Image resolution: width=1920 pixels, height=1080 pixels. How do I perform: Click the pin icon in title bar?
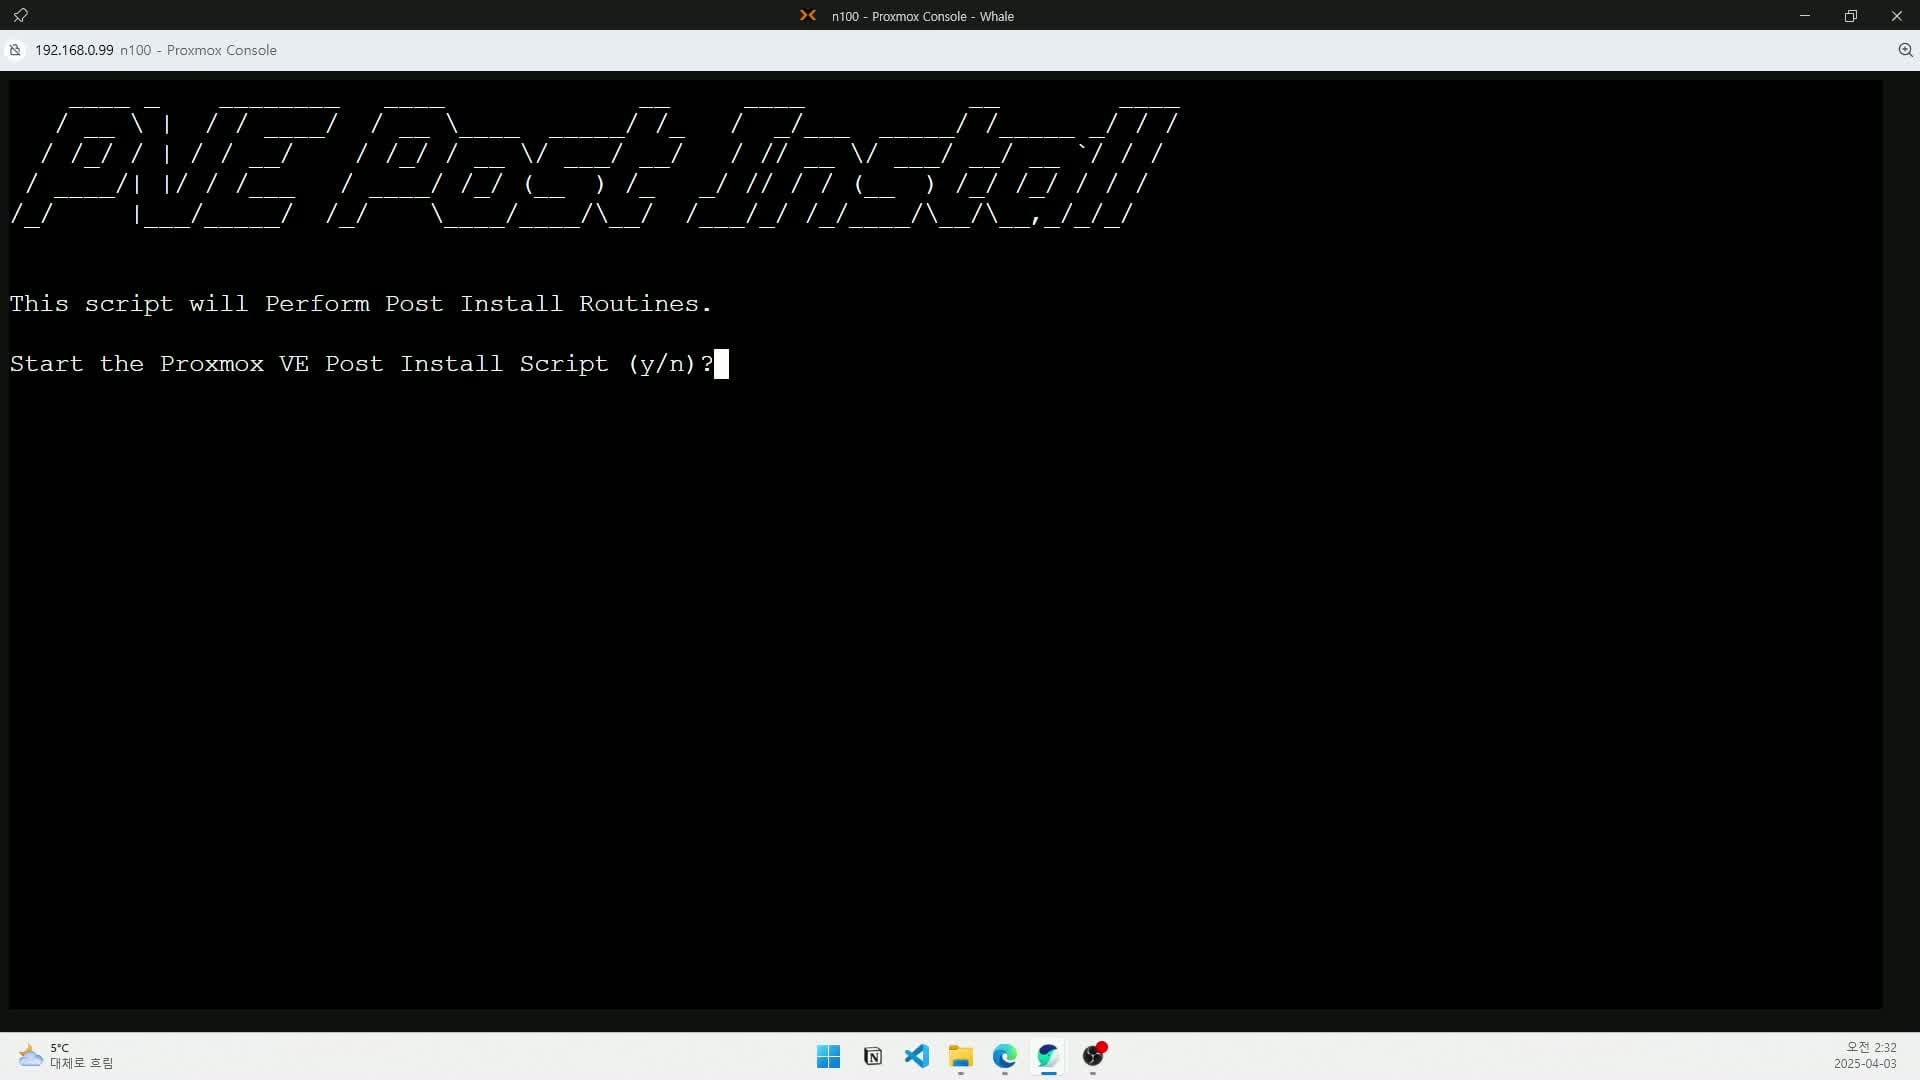click(x=20, y=15)
